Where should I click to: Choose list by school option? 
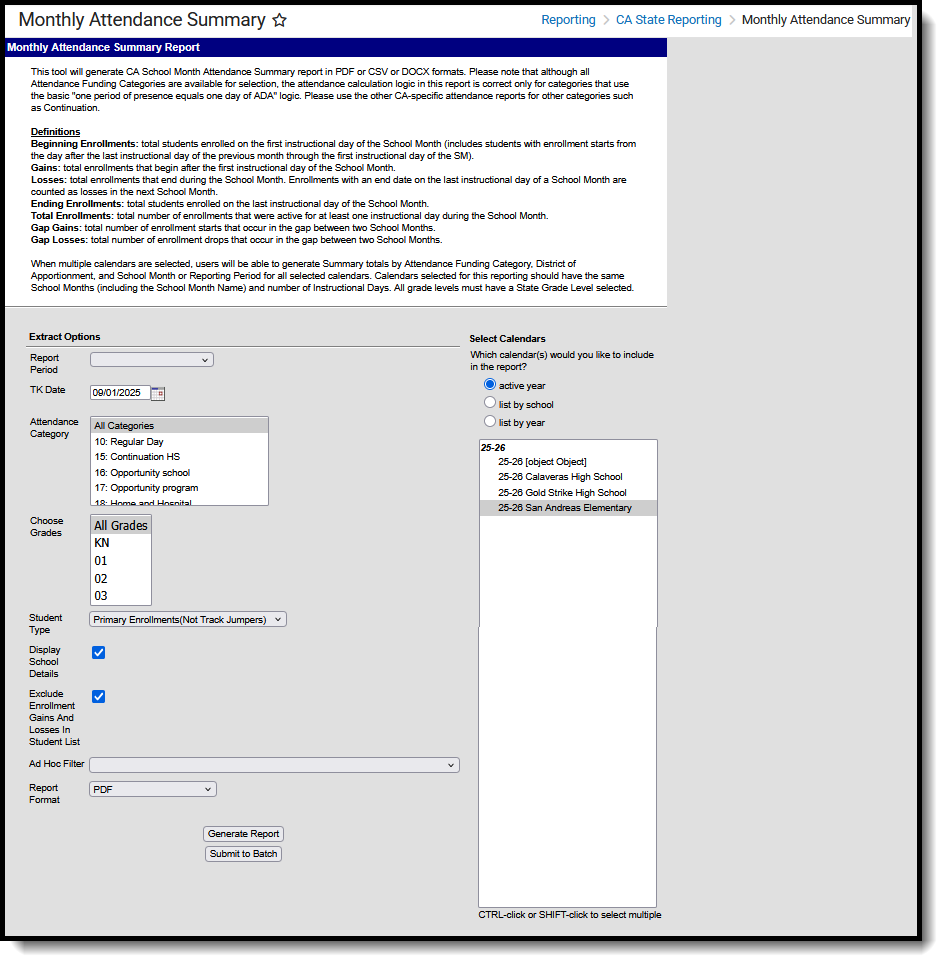point(489,401)
